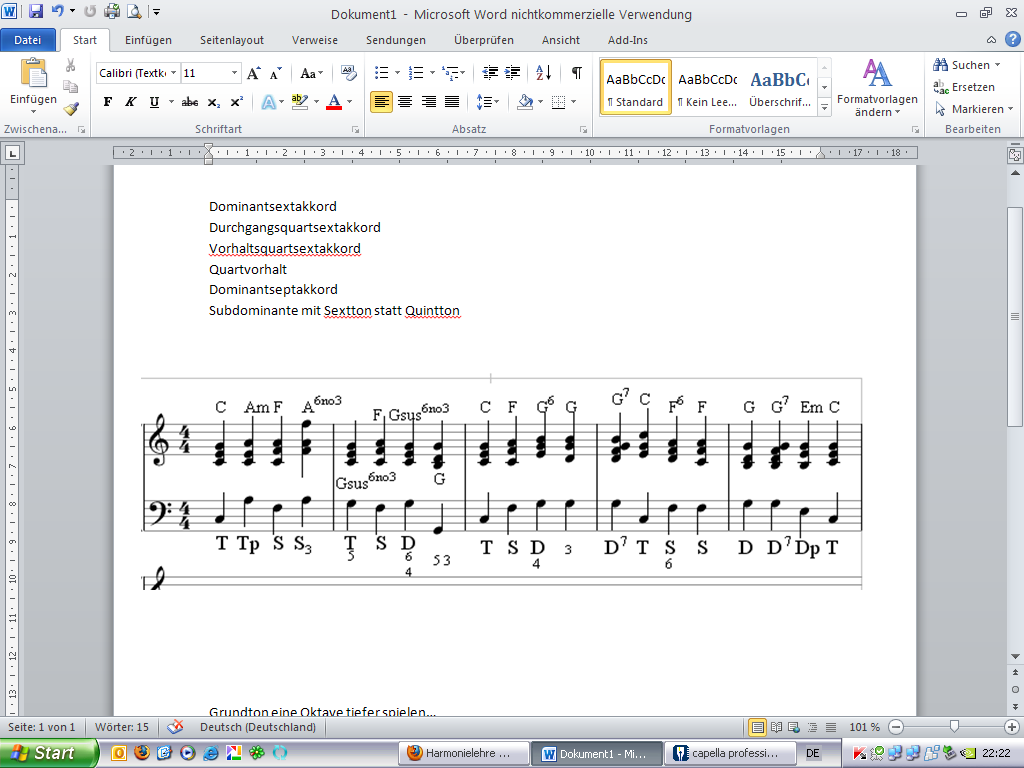The width and height of the screenshot is (1024, 768).
Task: Toggle show paragraph marks
Action: tap(577, 72)
